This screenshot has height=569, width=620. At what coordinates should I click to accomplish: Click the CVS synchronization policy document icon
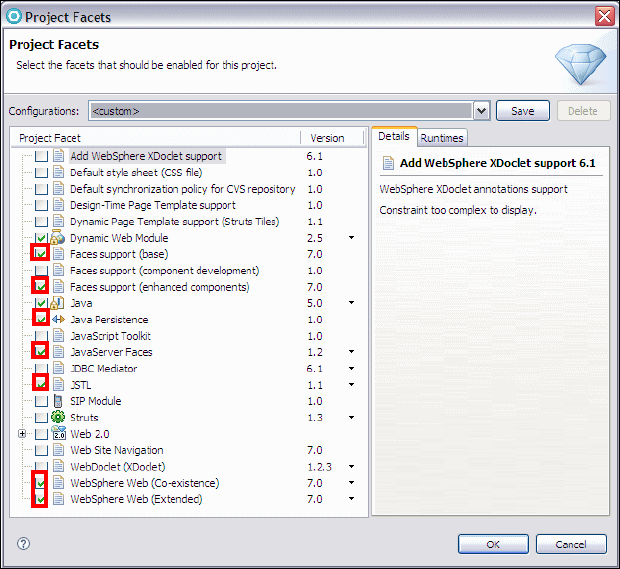point(58,189)
